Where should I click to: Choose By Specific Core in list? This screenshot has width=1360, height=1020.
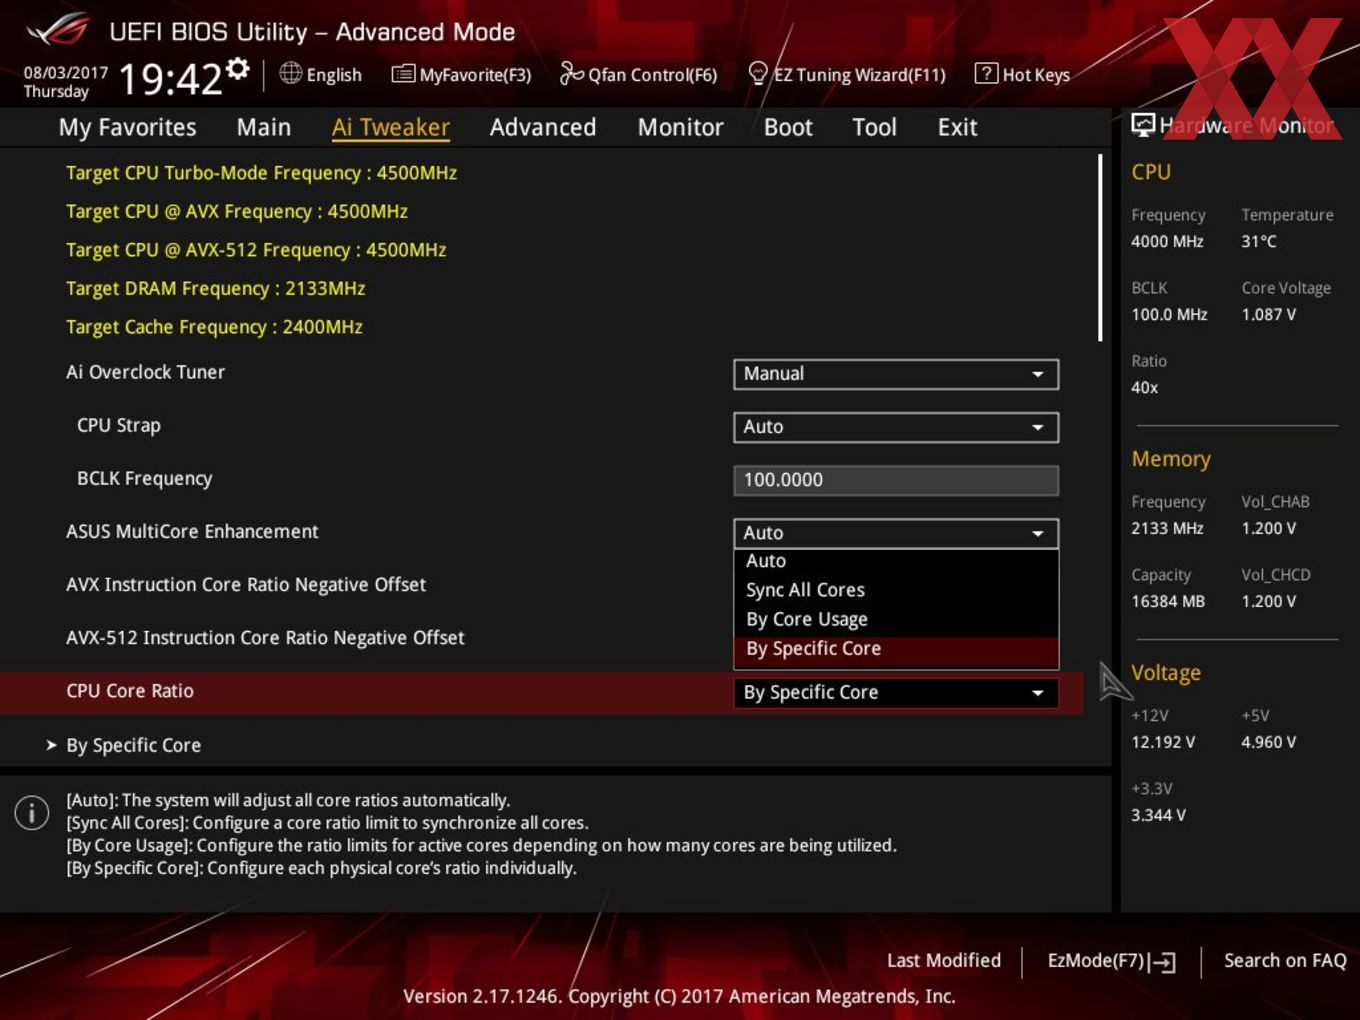click(896, 649)
